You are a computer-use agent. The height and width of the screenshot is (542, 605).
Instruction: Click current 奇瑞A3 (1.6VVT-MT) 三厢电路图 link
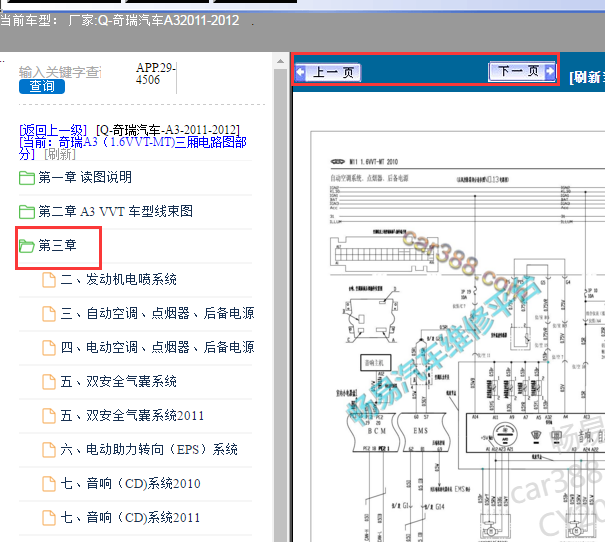[133, 147]
